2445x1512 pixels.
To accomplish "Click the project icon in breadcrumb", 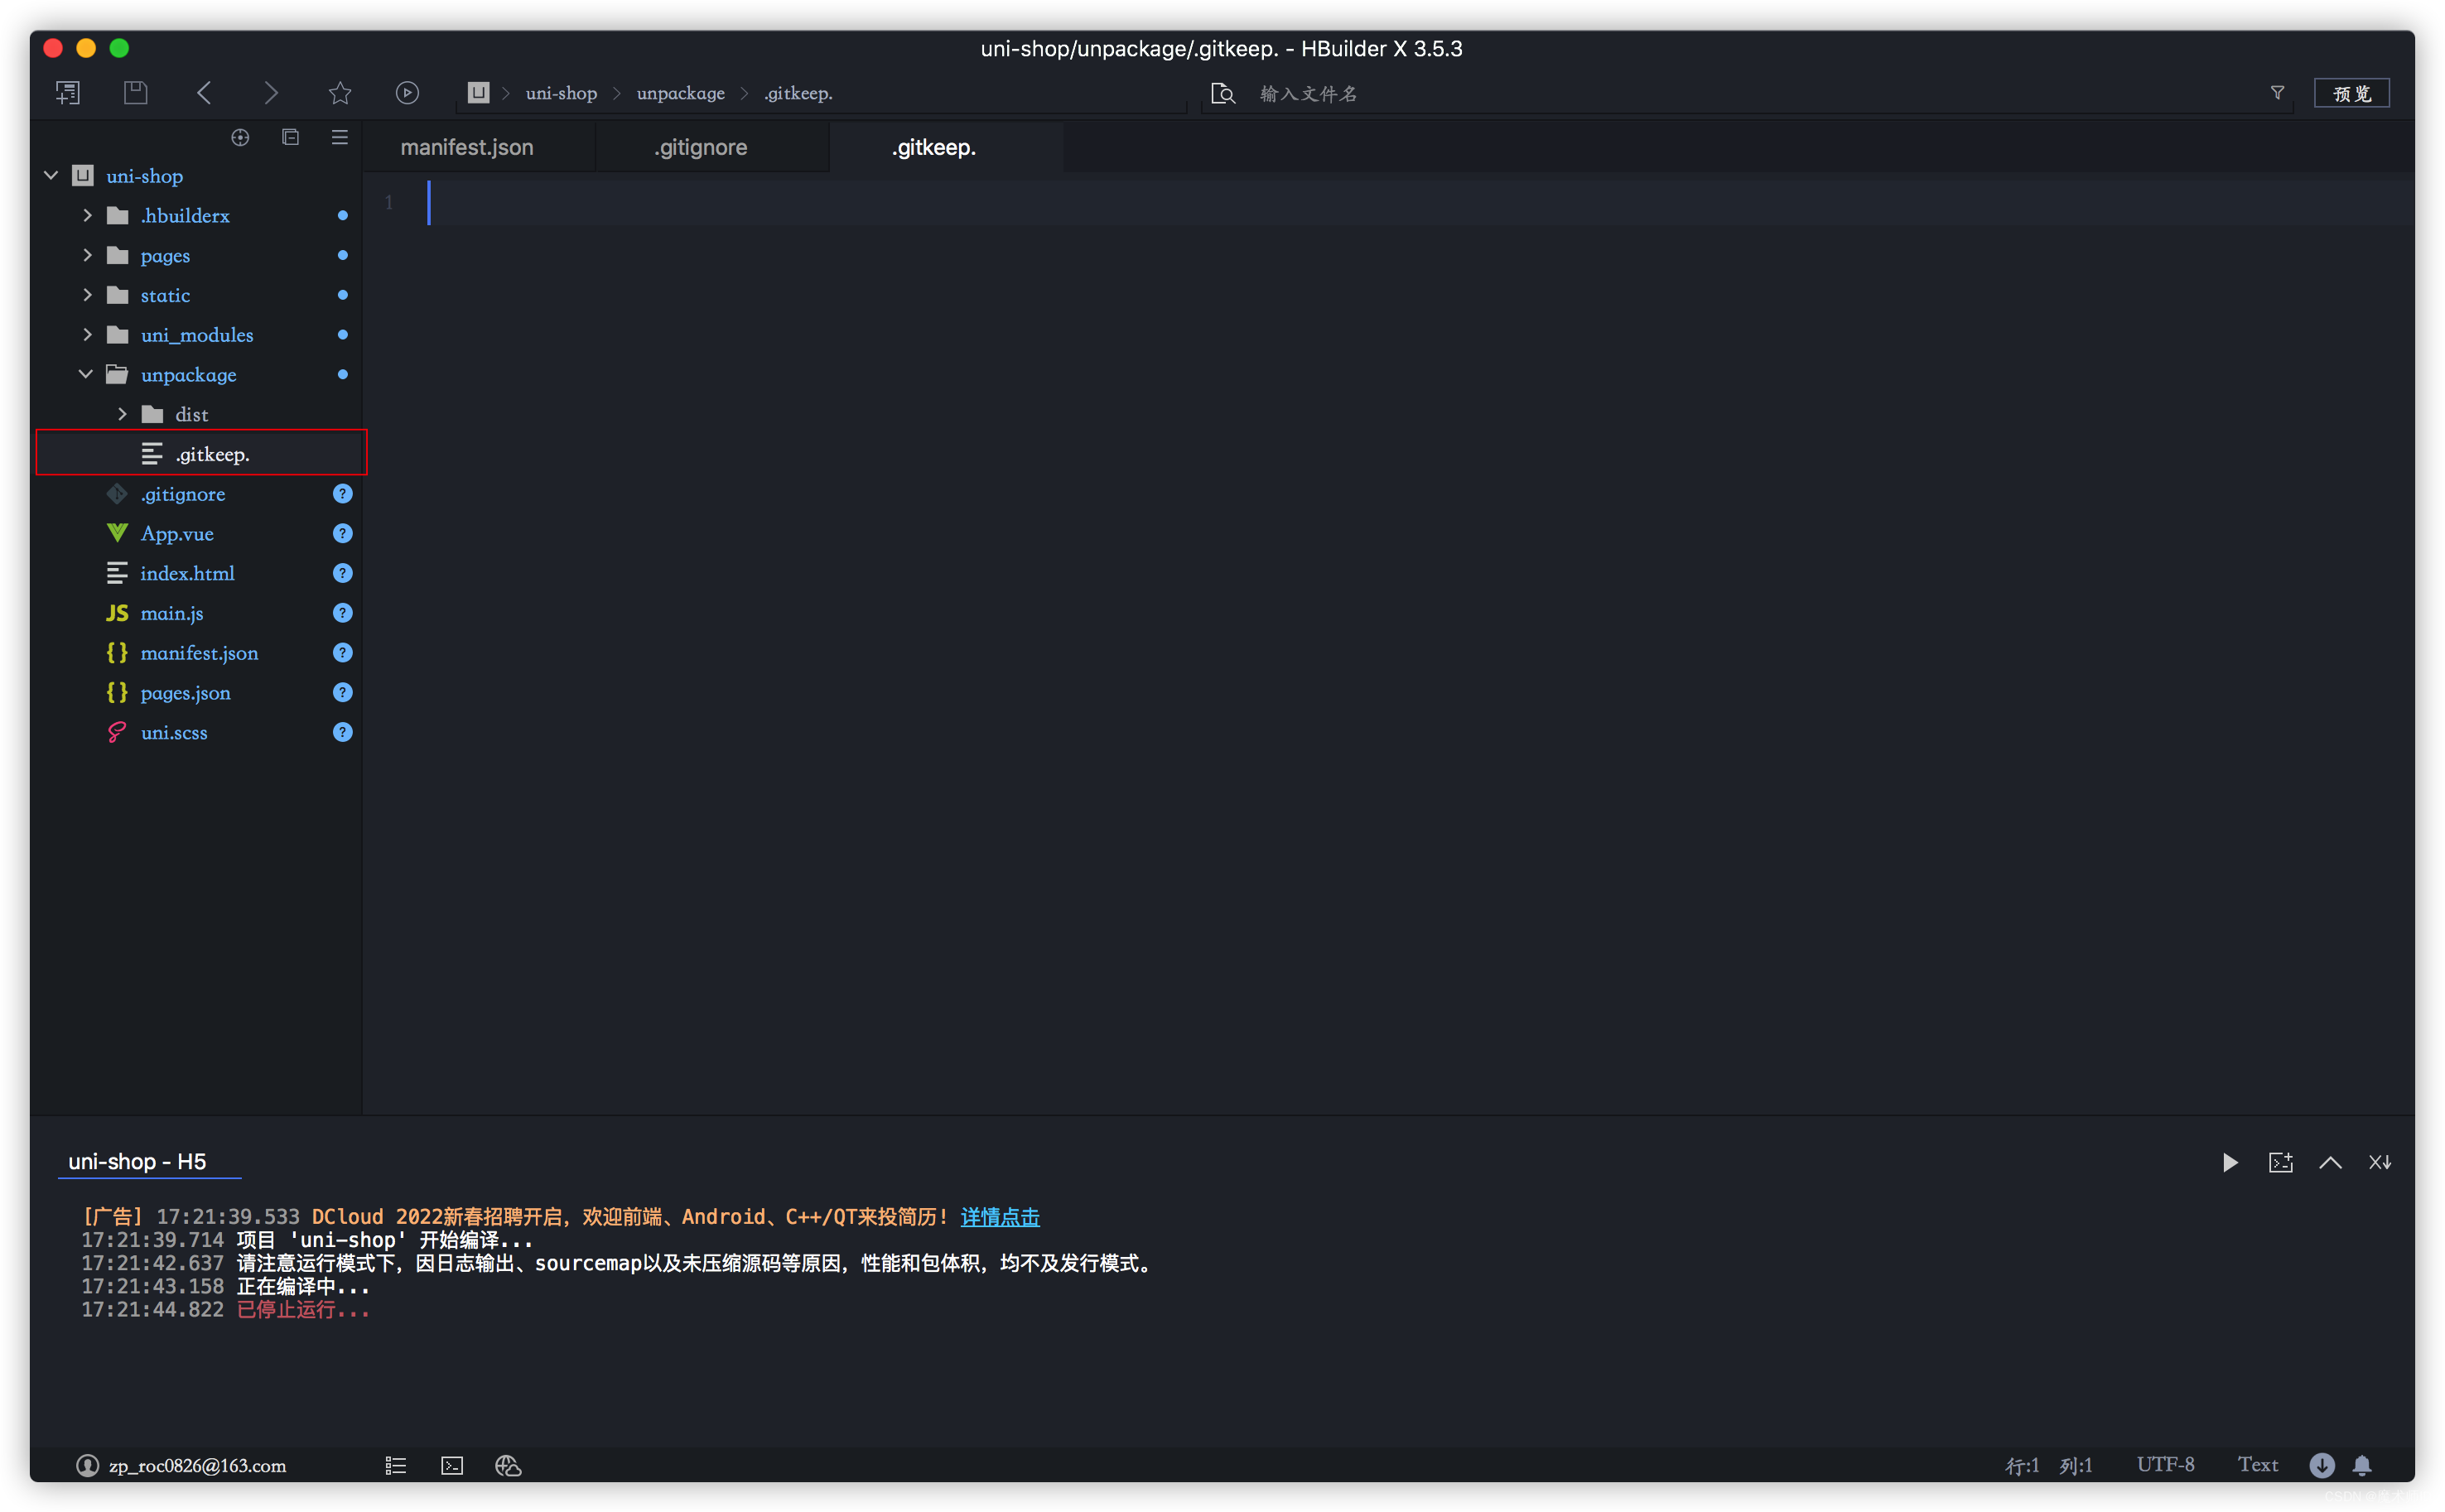I will [479, 92].
